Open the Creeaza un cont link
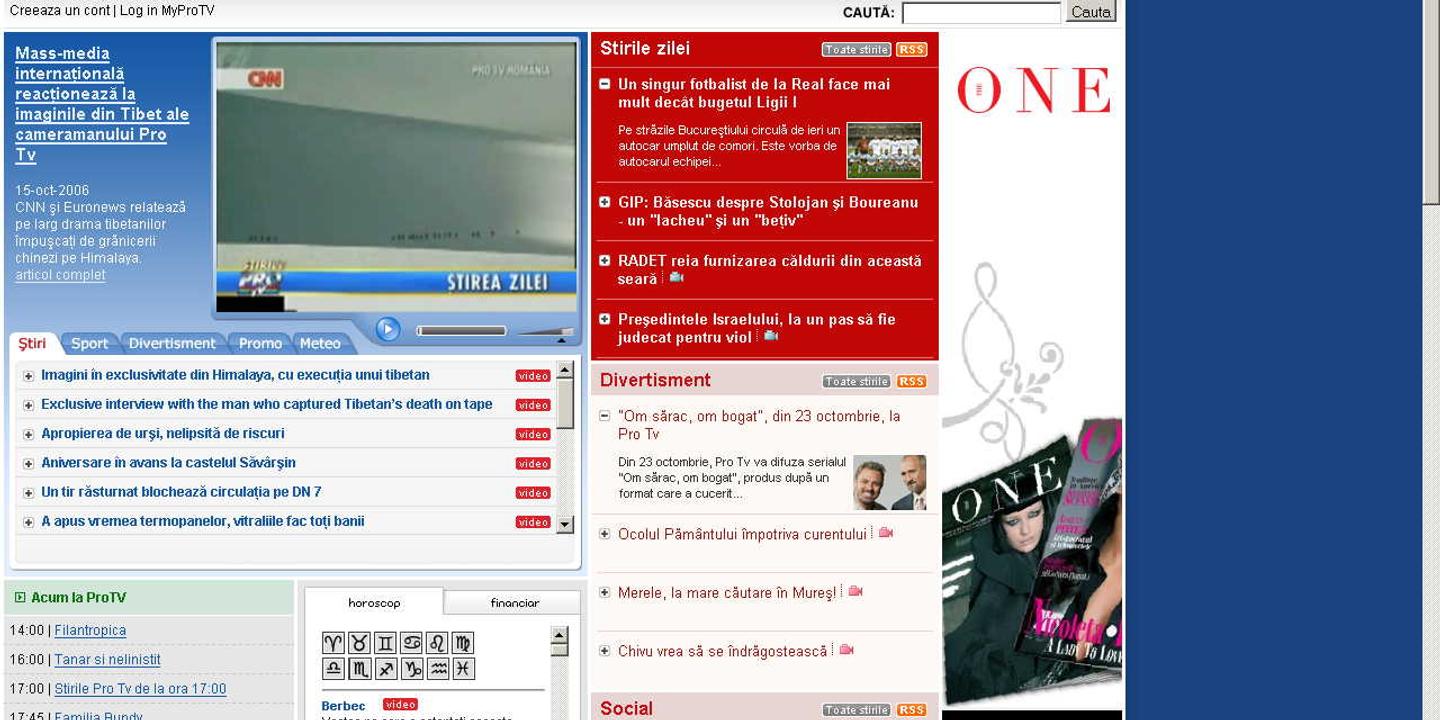 59,11
